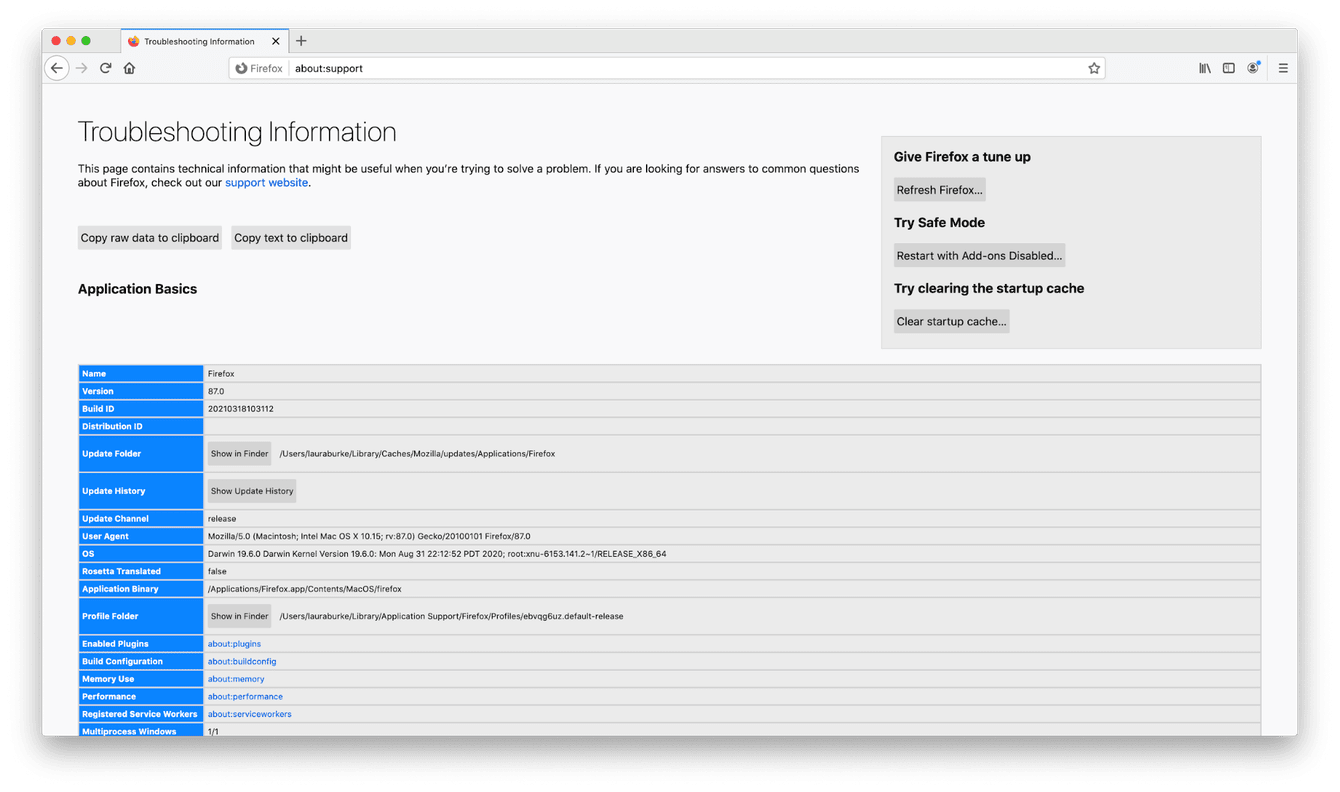The height and width of the screenshot is (792, 1340).
Task: Click Clear startup cache
Action: tap(950, 321)
